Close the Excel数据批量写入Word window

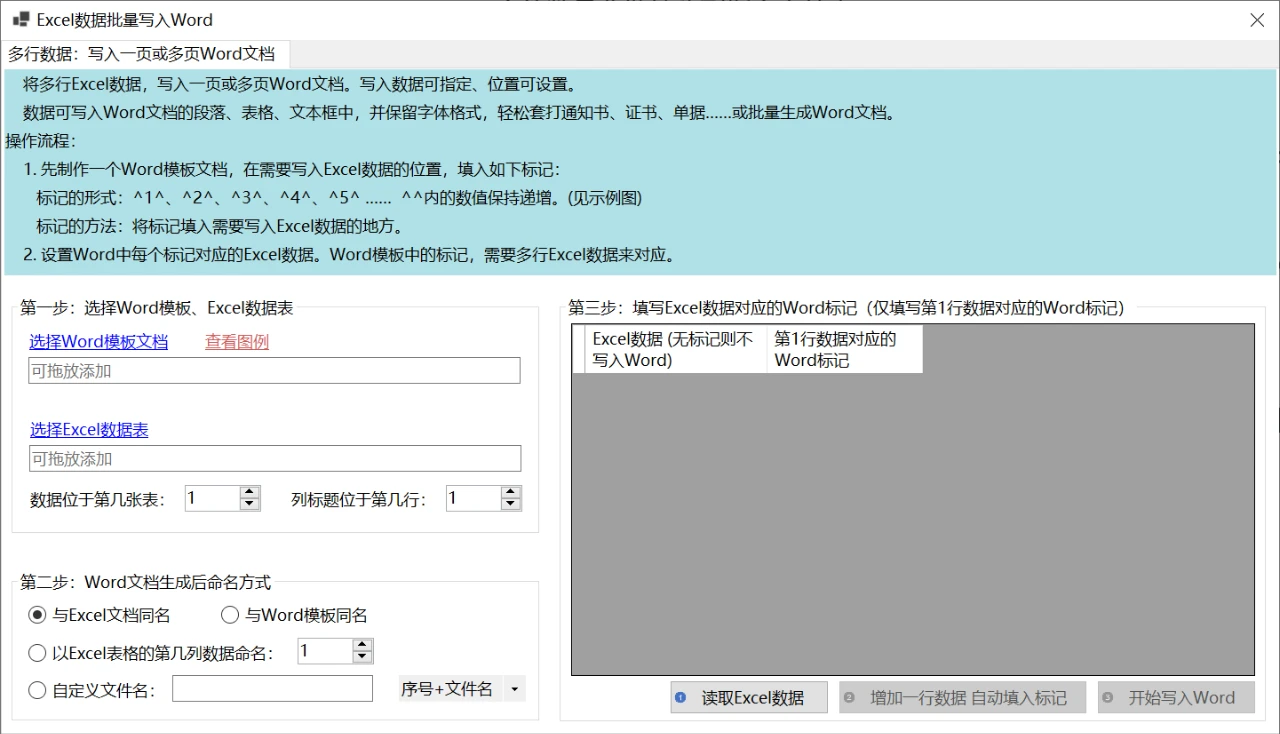coord(1257,20)
